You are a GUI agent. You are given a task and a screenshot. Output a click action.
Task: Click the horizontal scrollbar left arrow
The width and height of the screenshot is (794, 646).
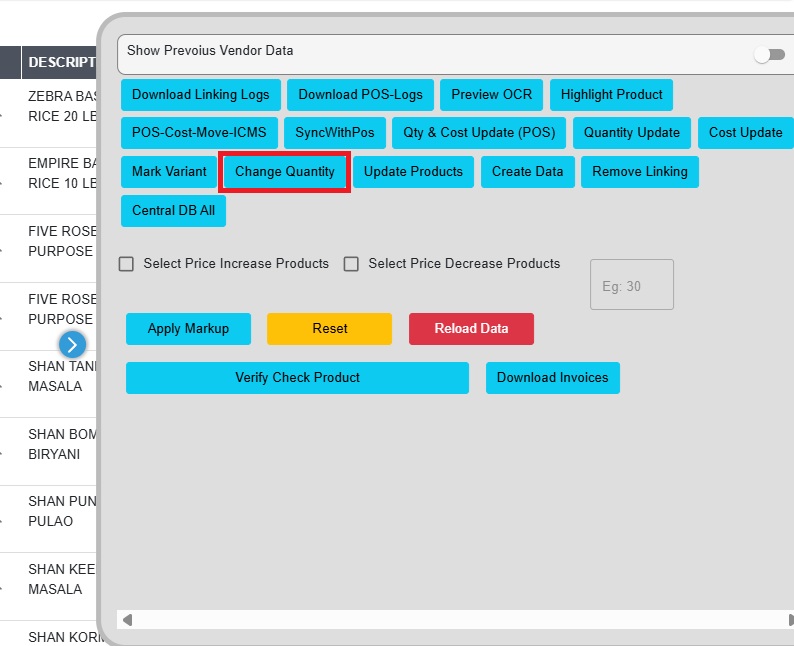click(x=127, y=620)
